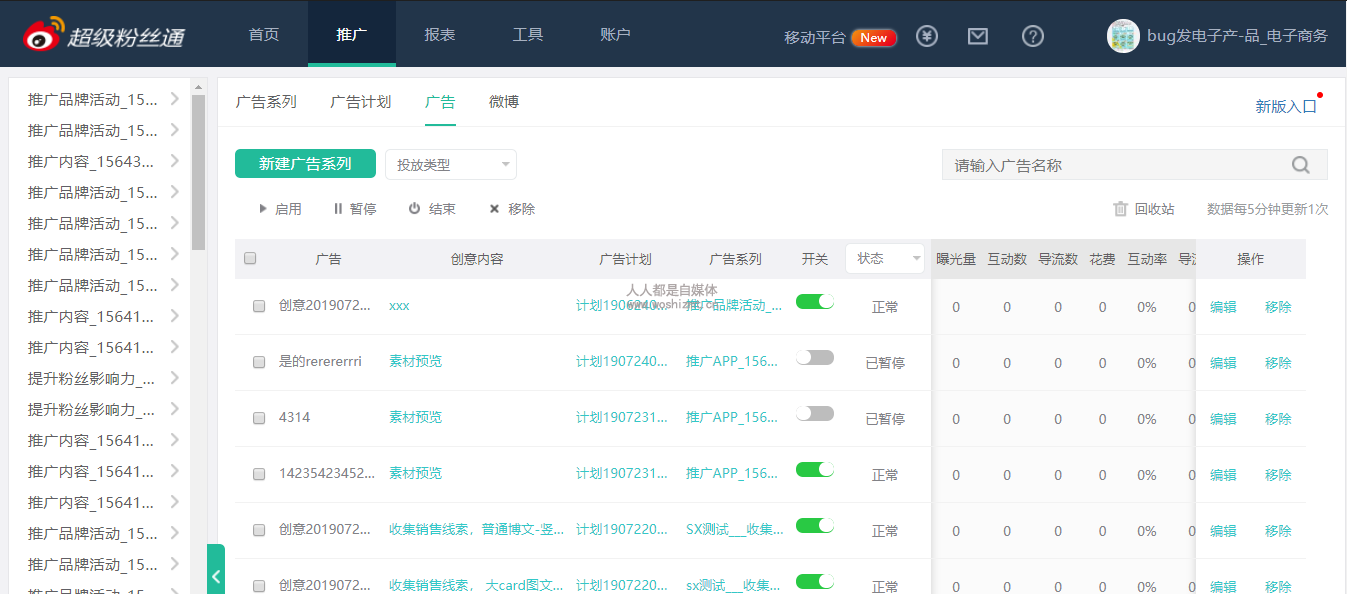The image size is (1347, 594).
Task: Toggle off the switch for ad xxx row
Action: [815, 301]
